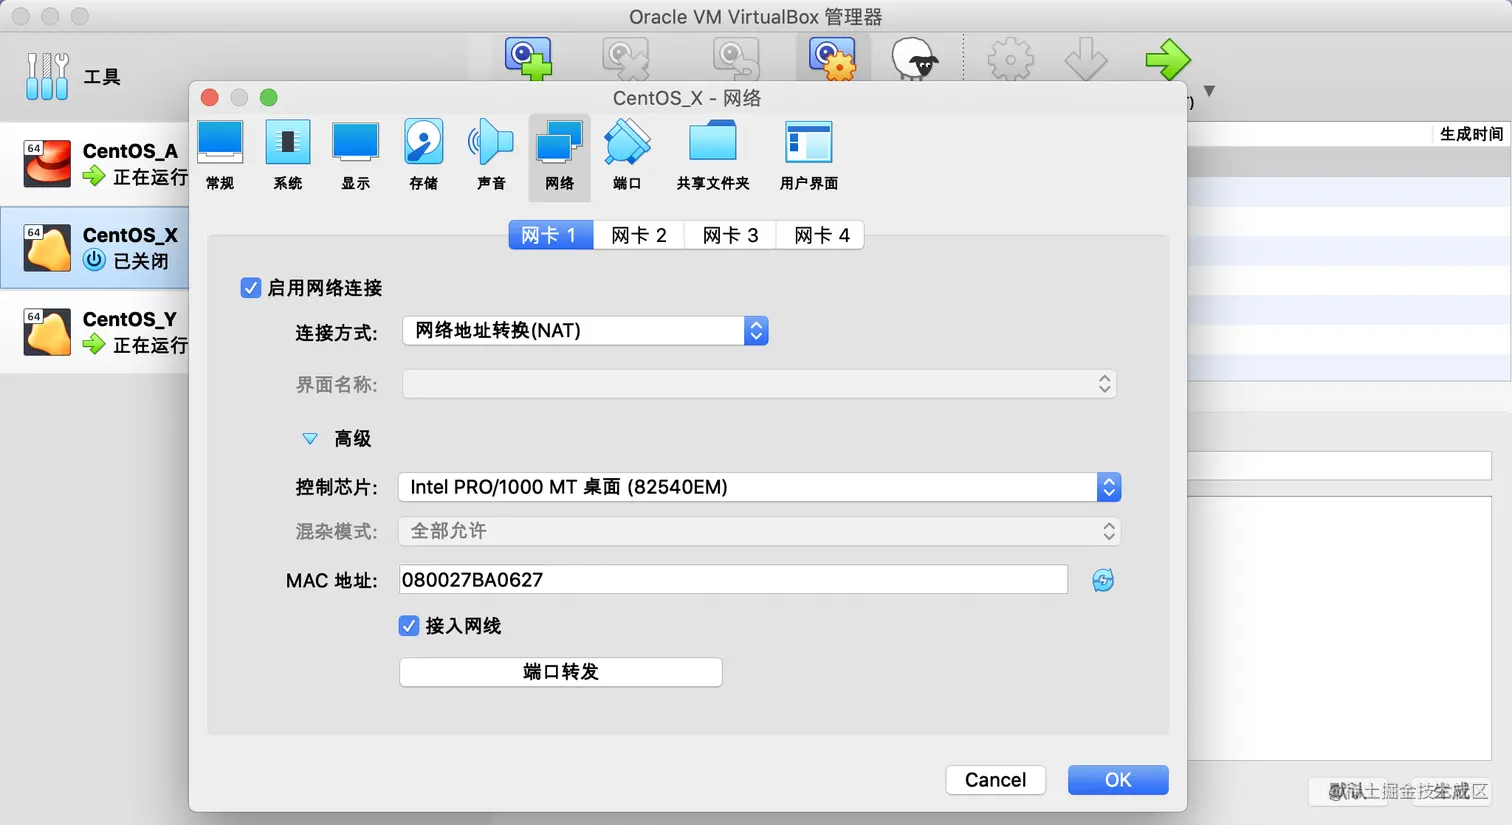Switch to the 网卡 4 tab
Image resolution: width=1512 pixels, height=825 pixels.
click(822, 235)
